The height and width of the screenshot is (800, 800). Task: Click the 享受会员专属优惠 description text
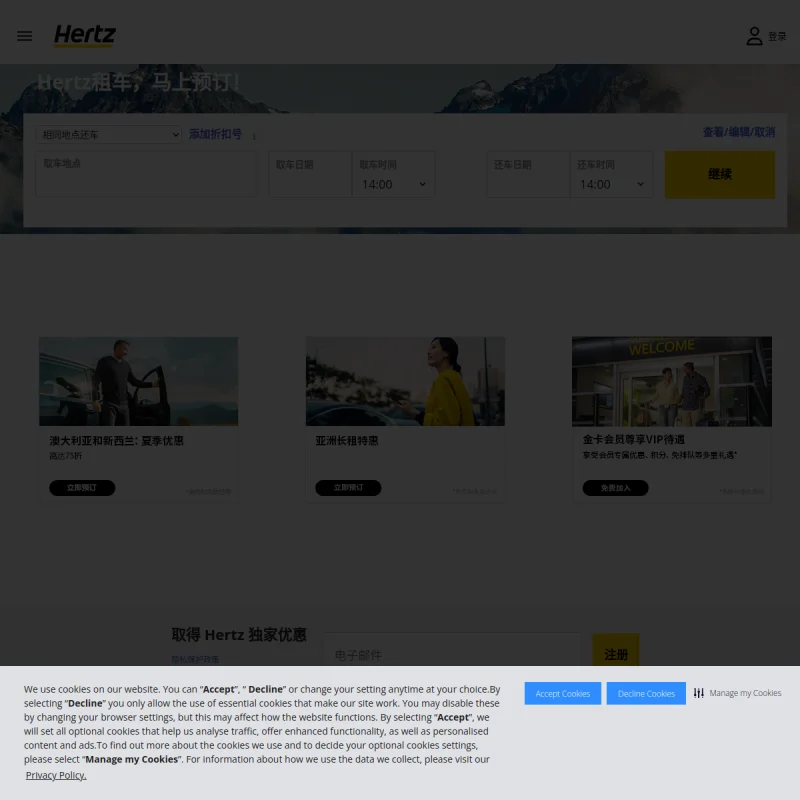point(660,455)
